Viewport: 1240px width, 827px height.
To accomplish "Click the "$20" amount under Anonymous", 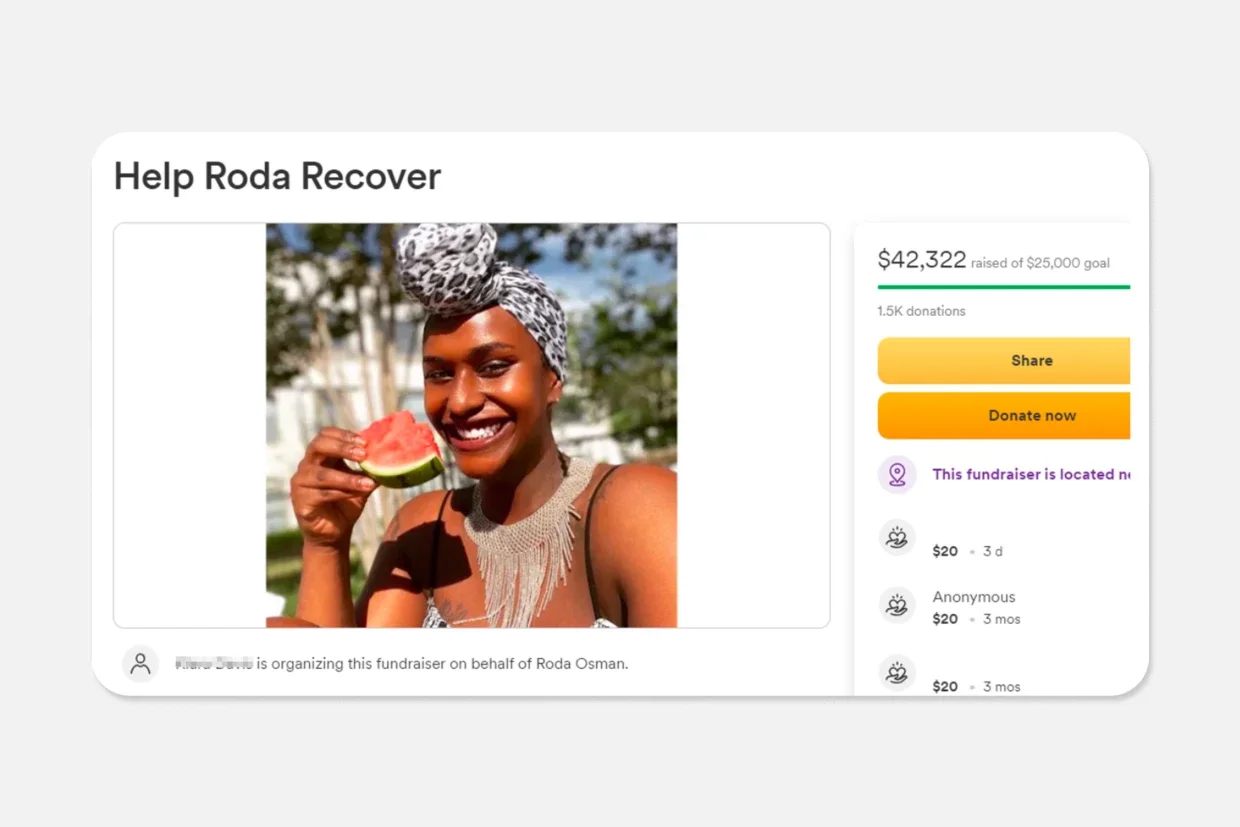I will tap(945, 619).
